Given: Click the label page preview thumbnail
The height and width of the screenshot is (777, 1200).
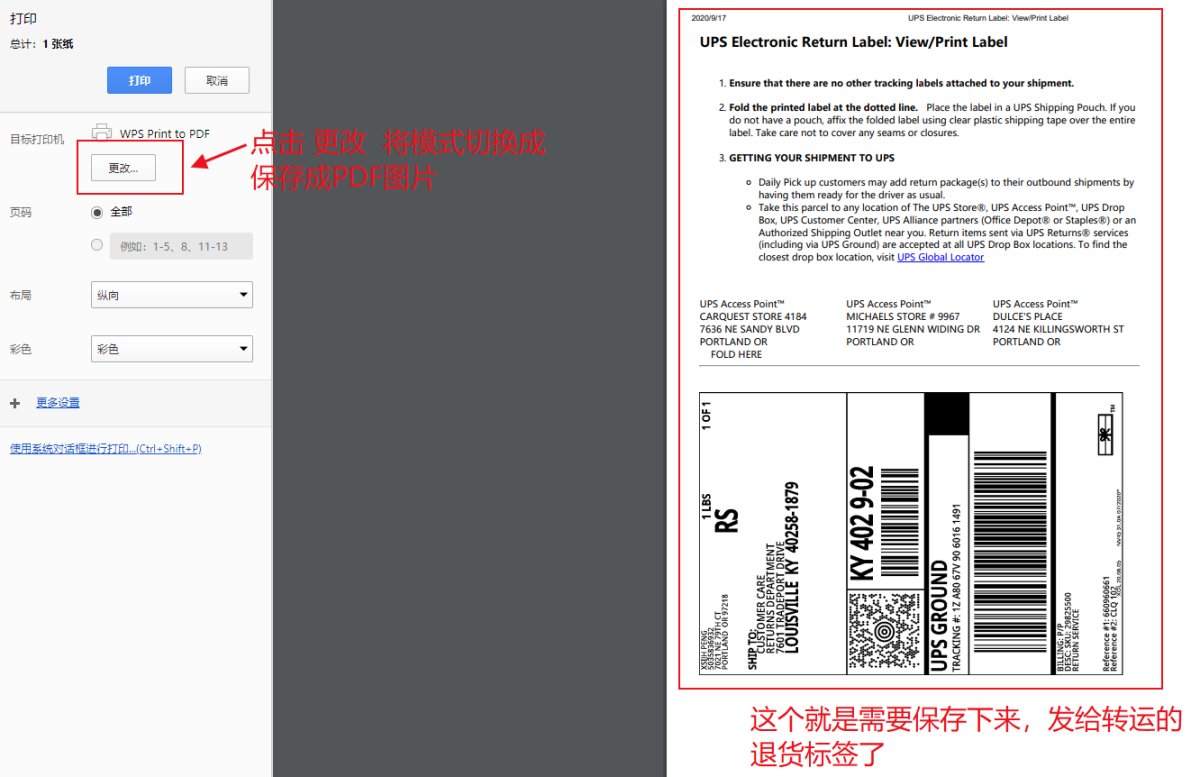Looking at the screenshot, I should click(x=921, y=350).
